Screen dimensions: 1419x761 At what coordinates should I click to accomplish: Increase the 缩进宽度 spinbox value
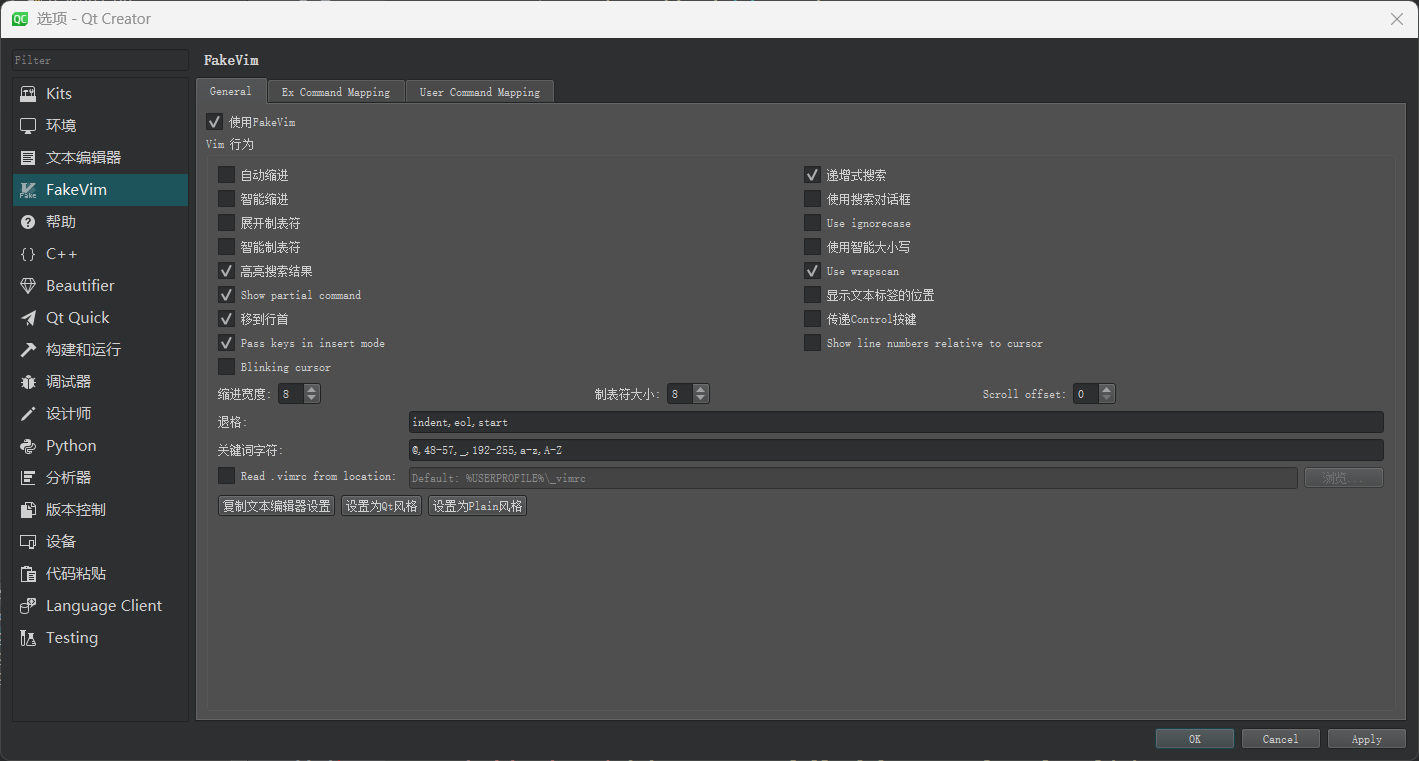tap(312, 390)
